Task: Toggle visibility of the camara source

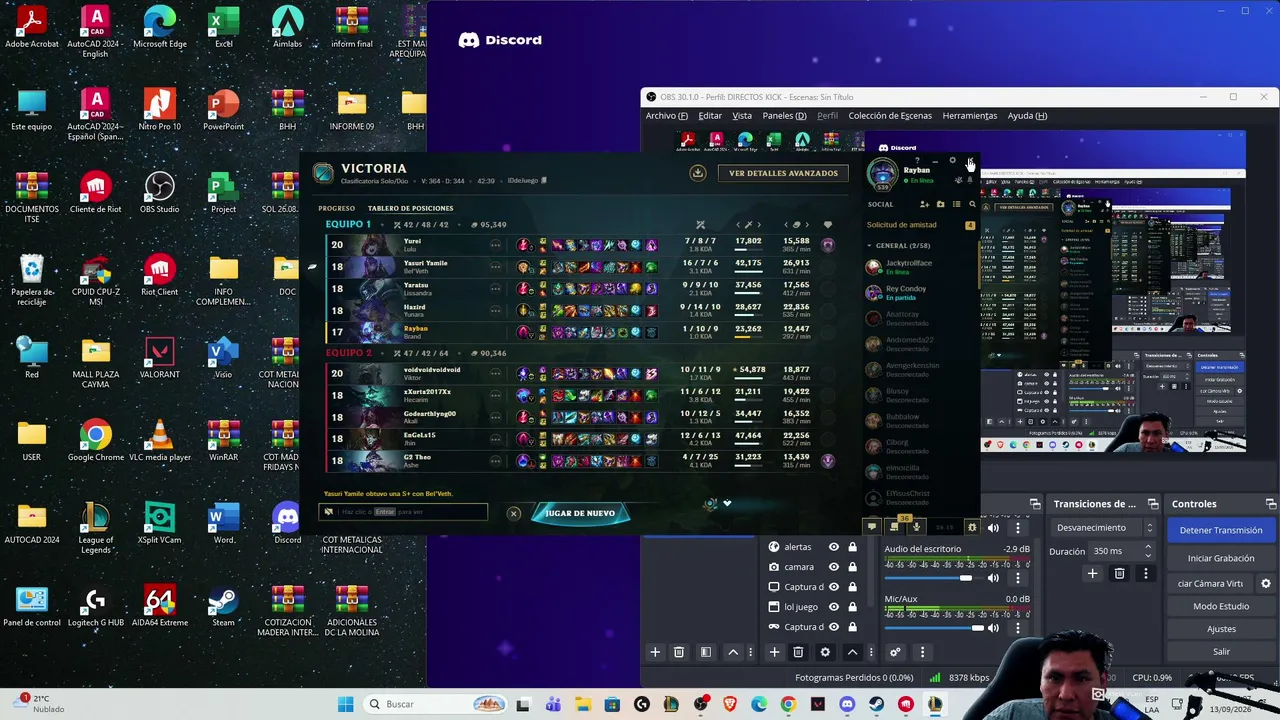Action: coord(833,567)
